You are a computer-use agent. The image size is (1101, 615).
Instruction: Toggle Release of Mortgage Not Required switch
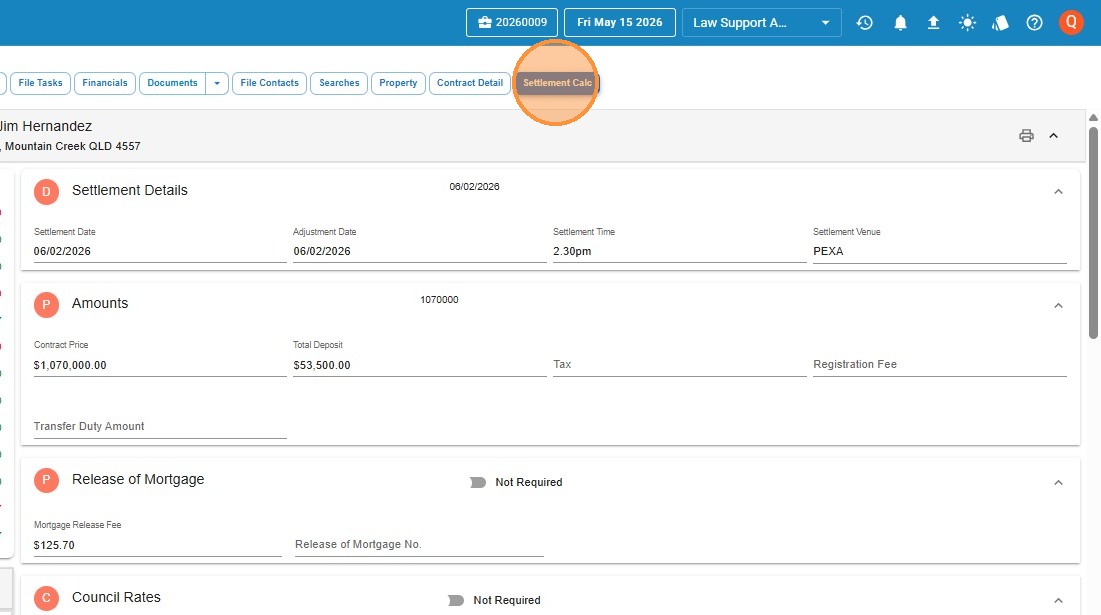click(477, 482)
